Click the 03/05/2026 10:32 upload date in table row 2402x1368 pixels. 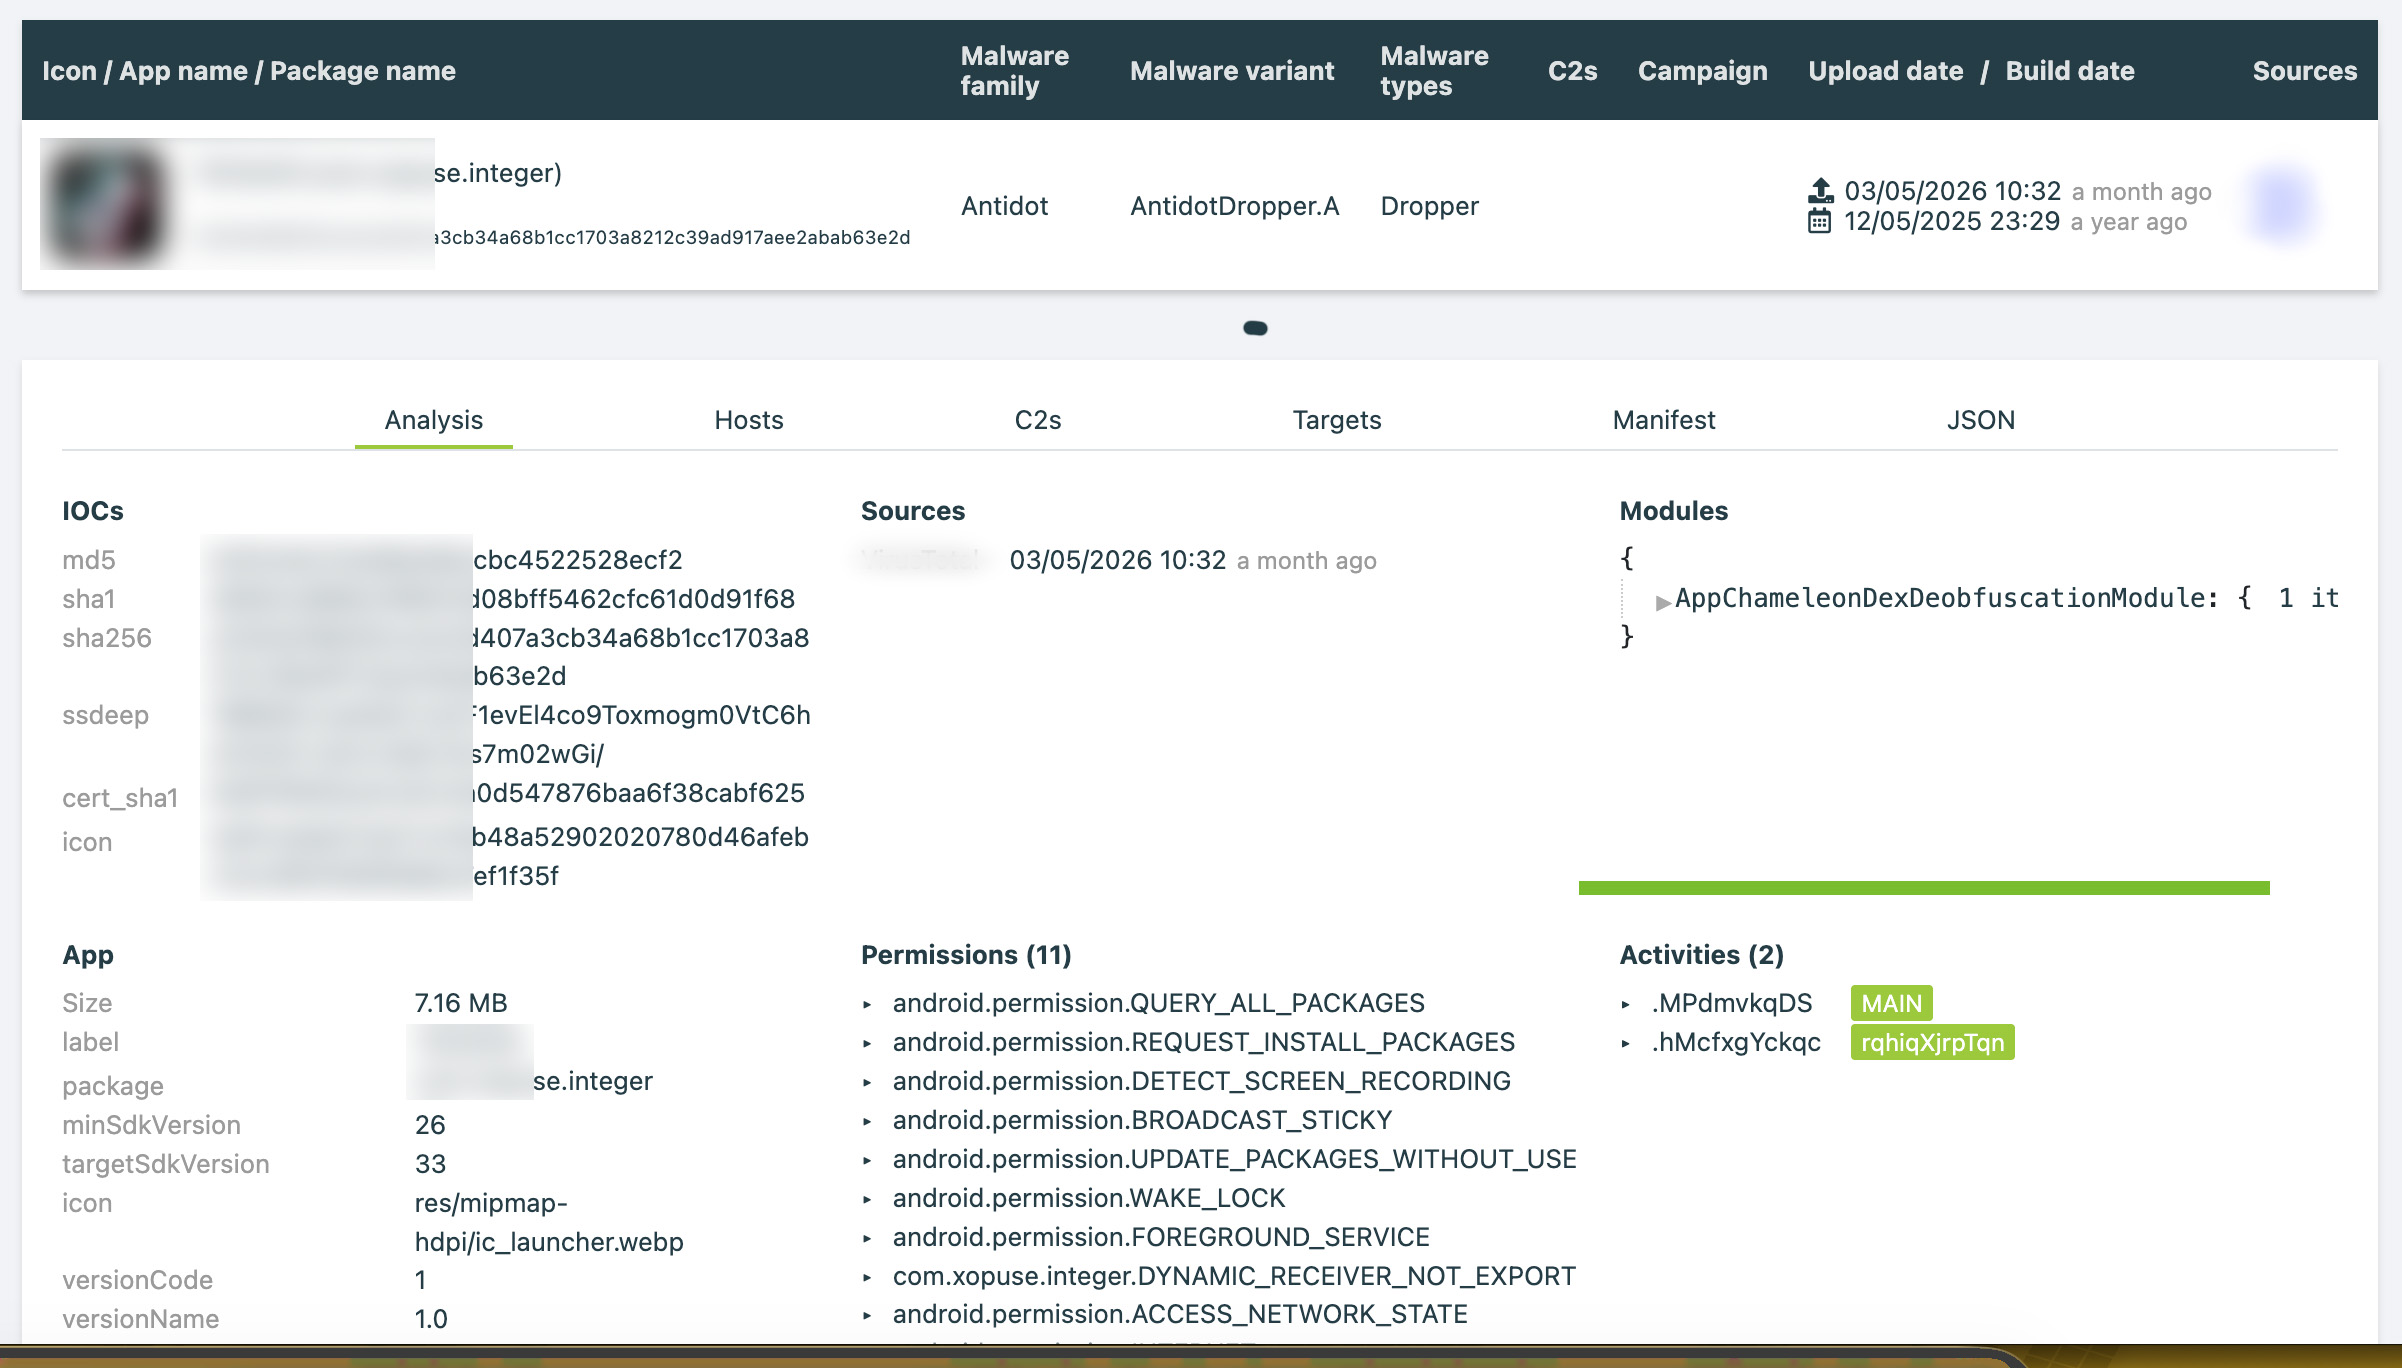coord(1952,191)
